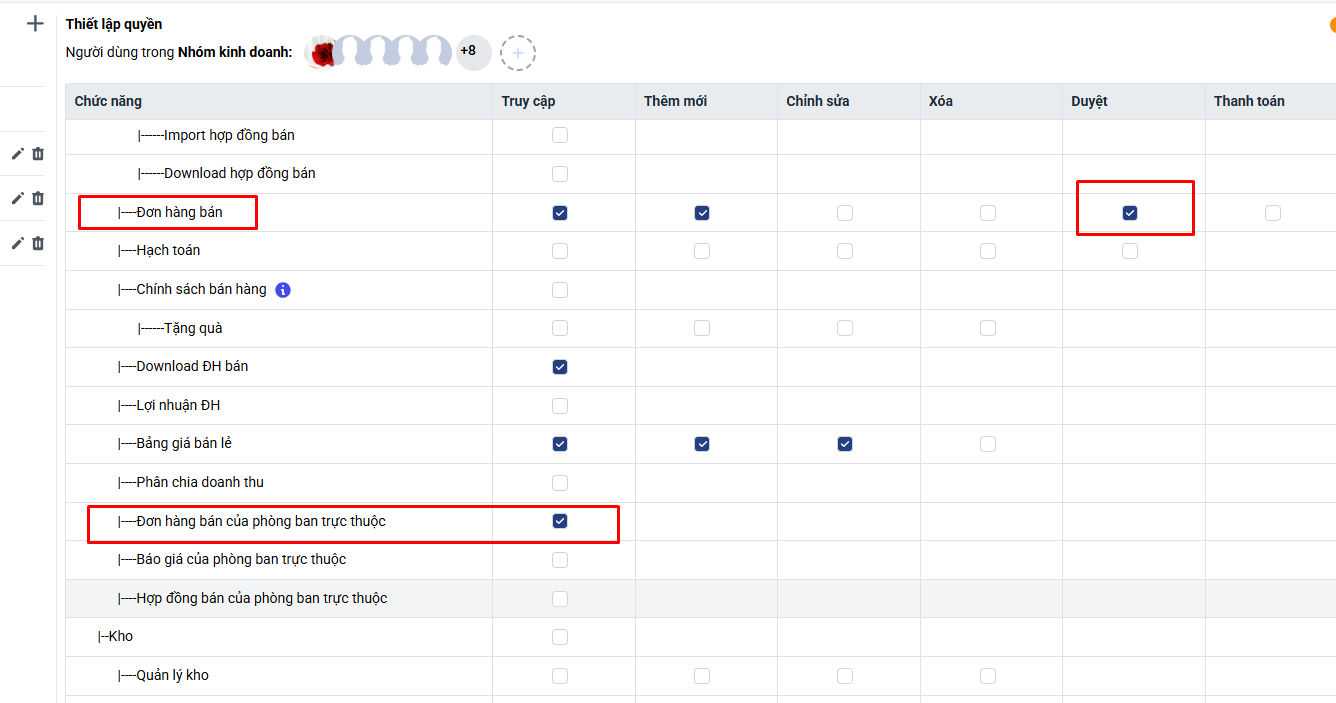Click the red flower user avatar
1336x703 pixels.
coord(321,53)
